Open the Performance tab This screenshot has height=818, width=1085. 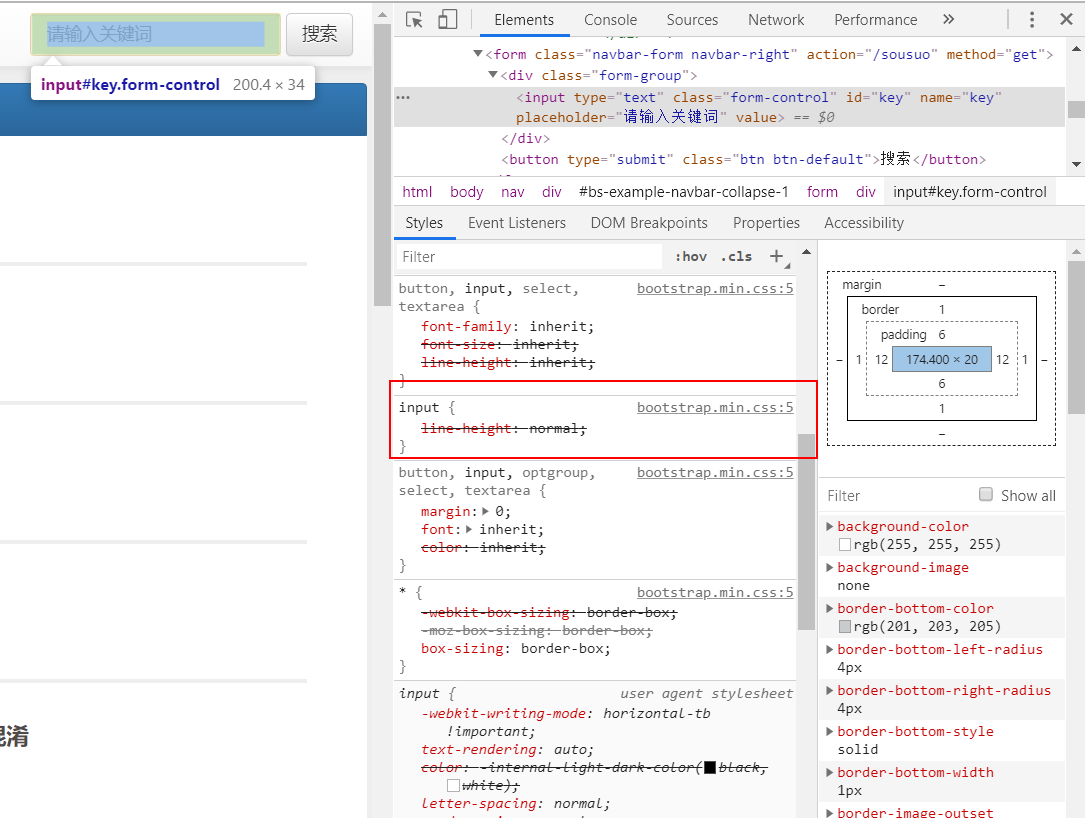coord(875,20)
